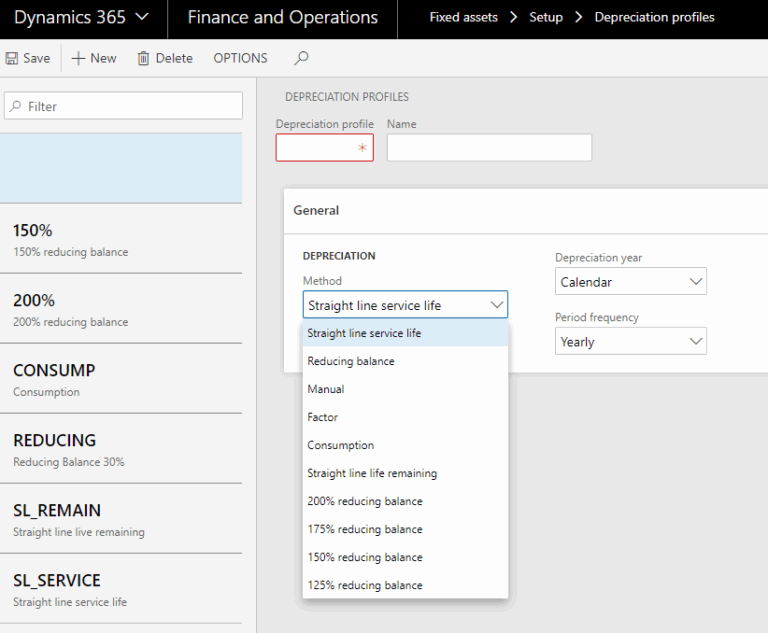Select Manual method option

point(405,389)
